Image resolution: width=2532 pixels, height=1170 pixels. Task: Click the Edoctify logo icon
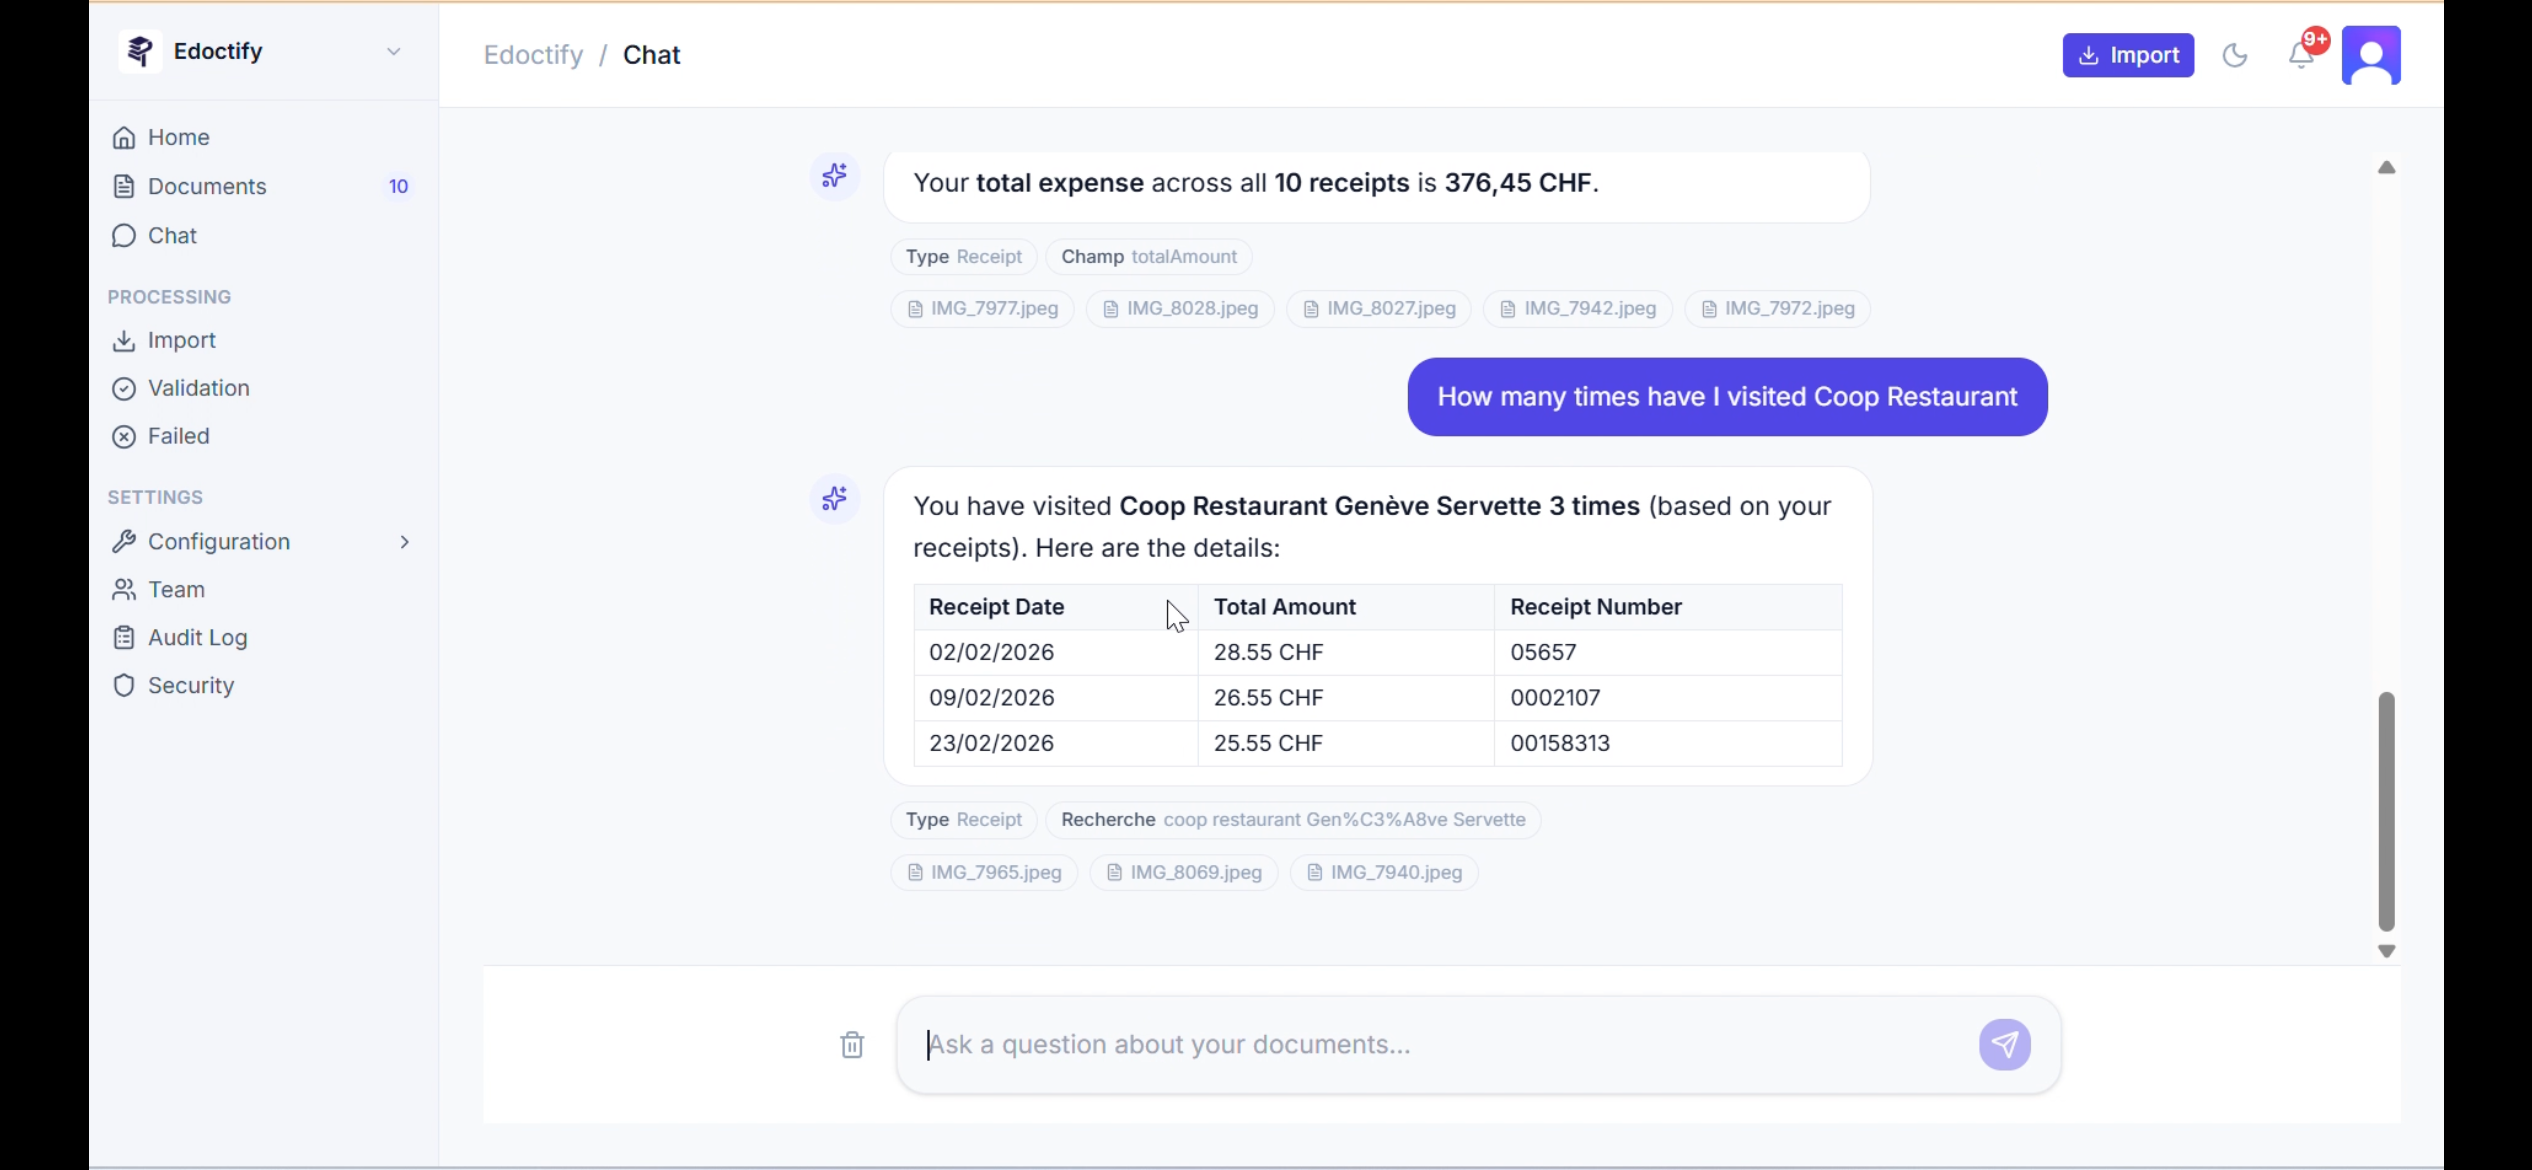(139, 51)
